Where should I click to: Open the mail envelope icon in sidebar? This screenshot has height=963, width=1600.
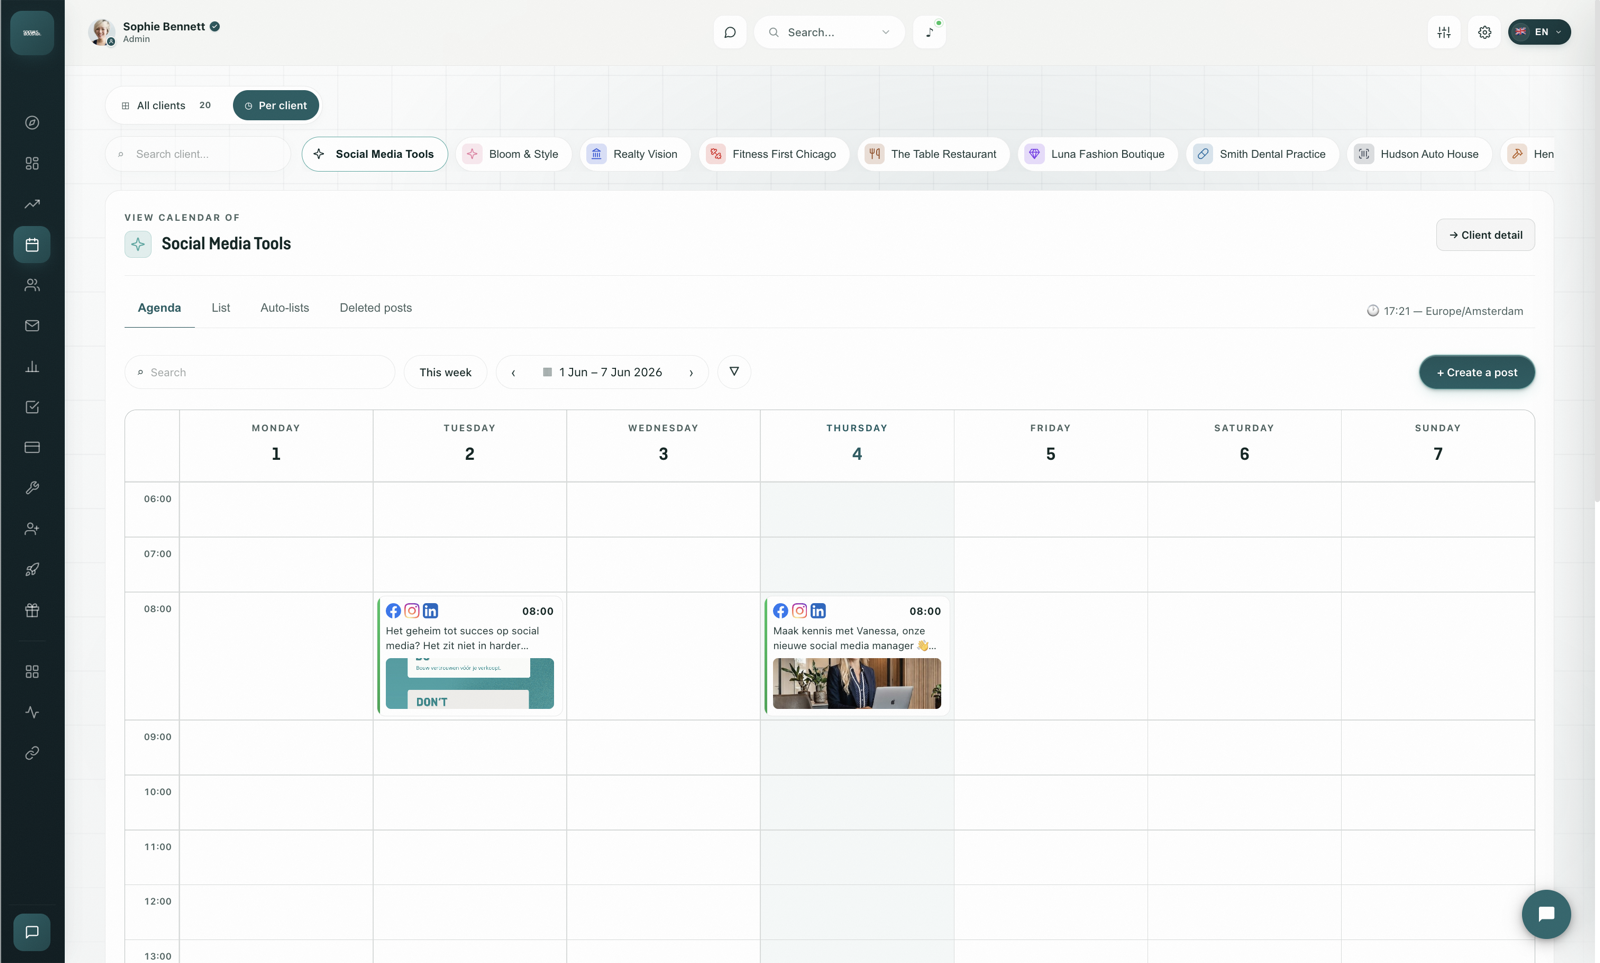click(32, 326)
